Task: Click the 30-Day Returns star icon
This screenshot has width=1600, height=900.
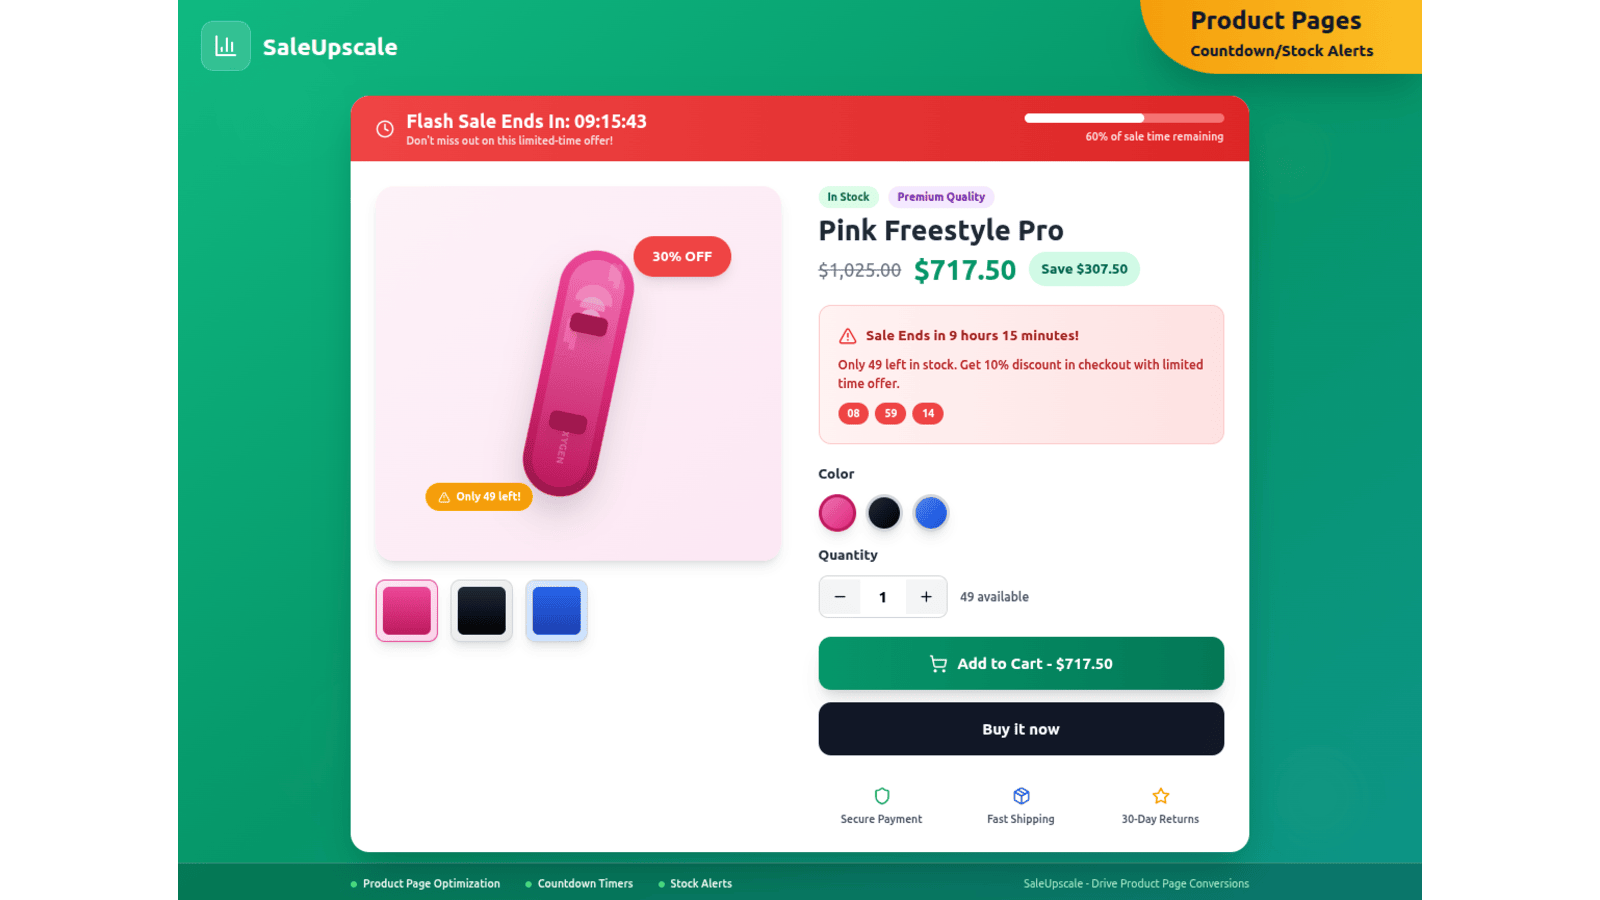Action: (1161, 796)
